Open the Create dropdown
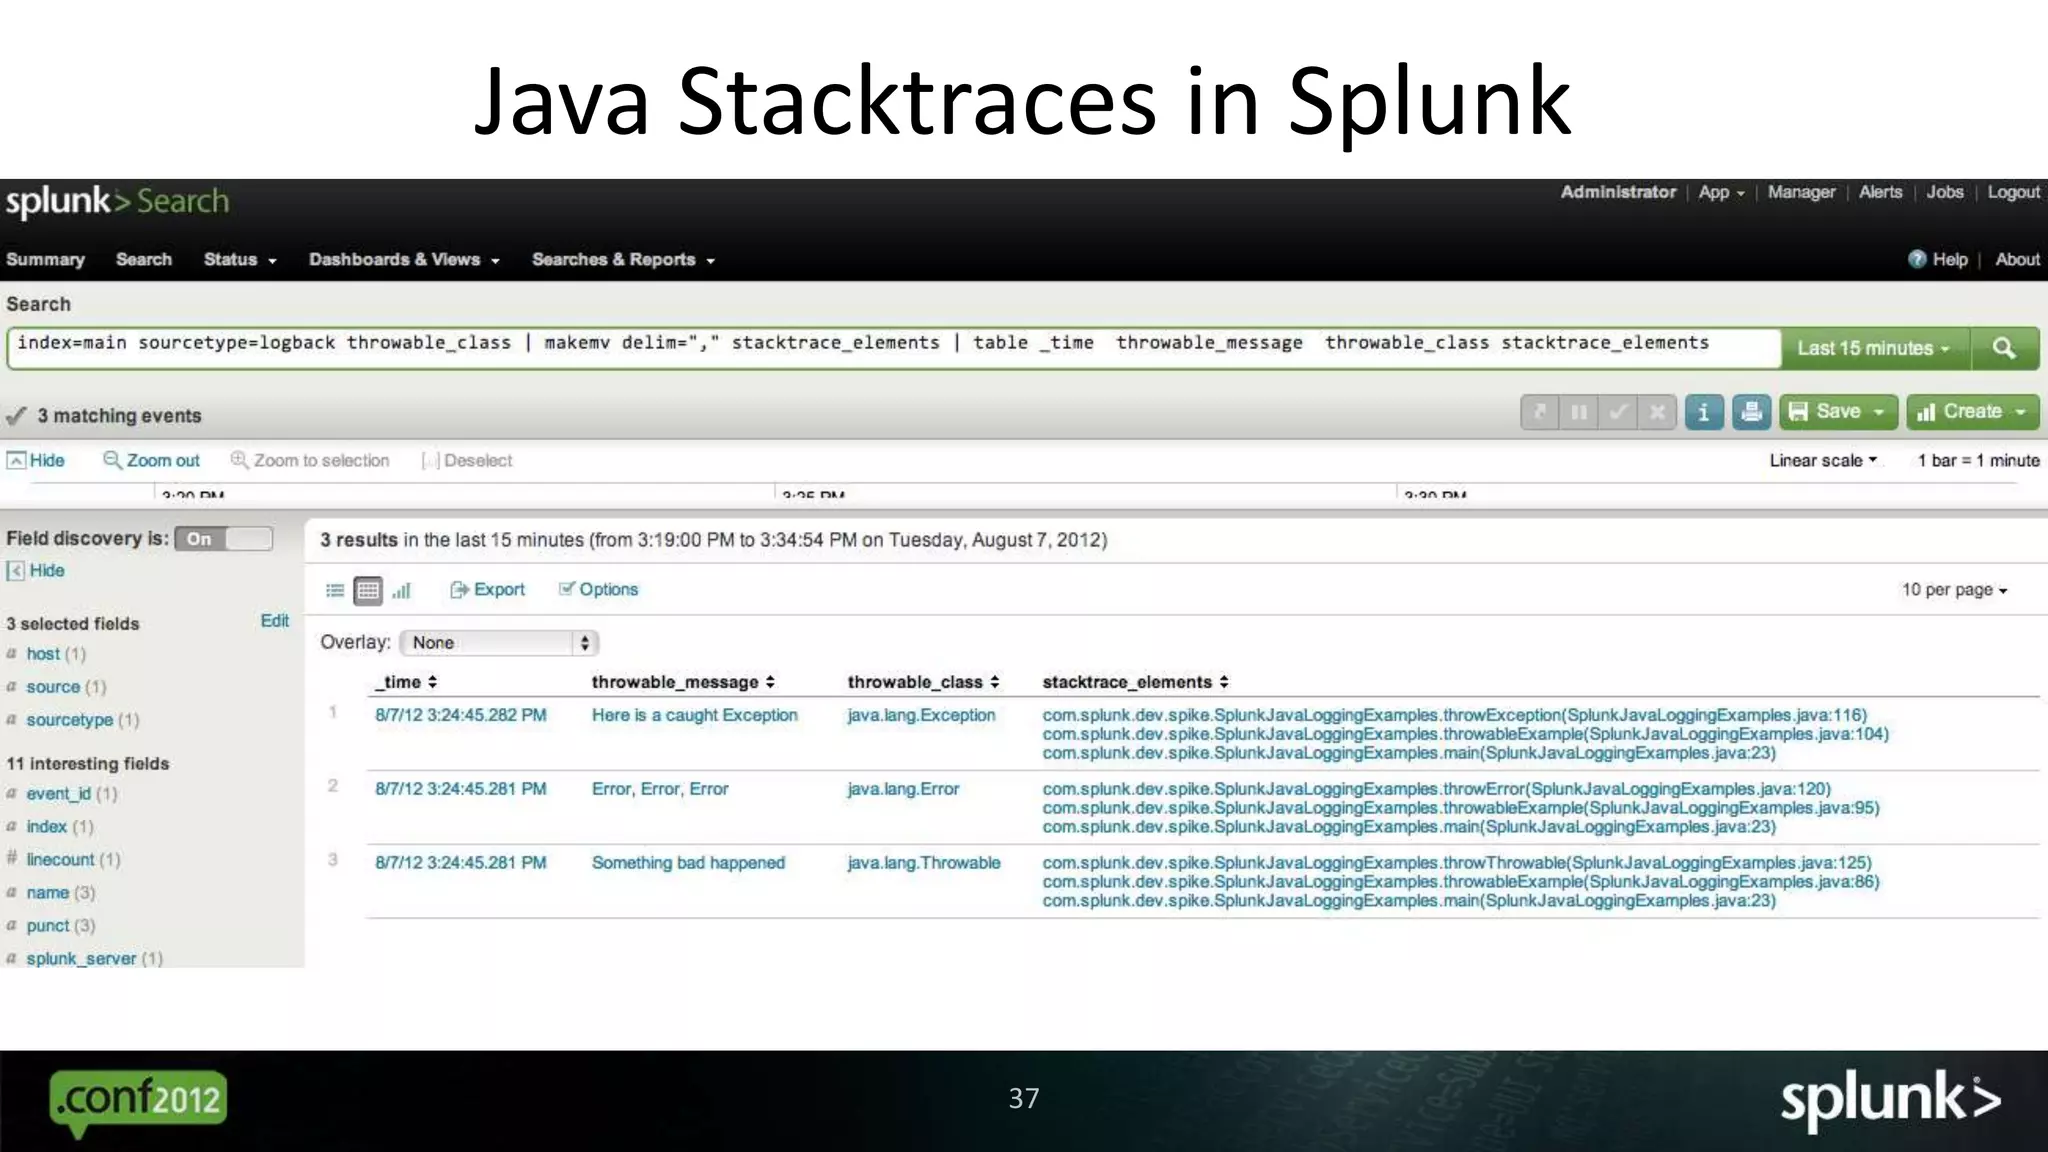Viewport: 2048px width, 1152px height. (x=1972, y=412)
